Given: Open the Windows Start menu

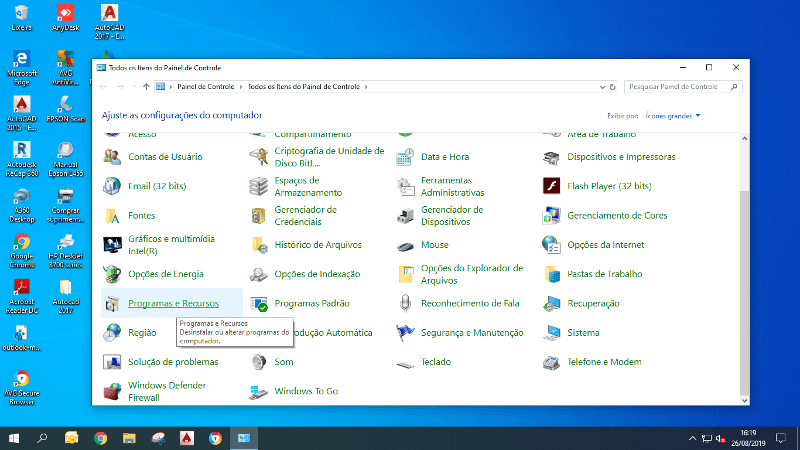Looking at the screenshot, I should (14, 438).
